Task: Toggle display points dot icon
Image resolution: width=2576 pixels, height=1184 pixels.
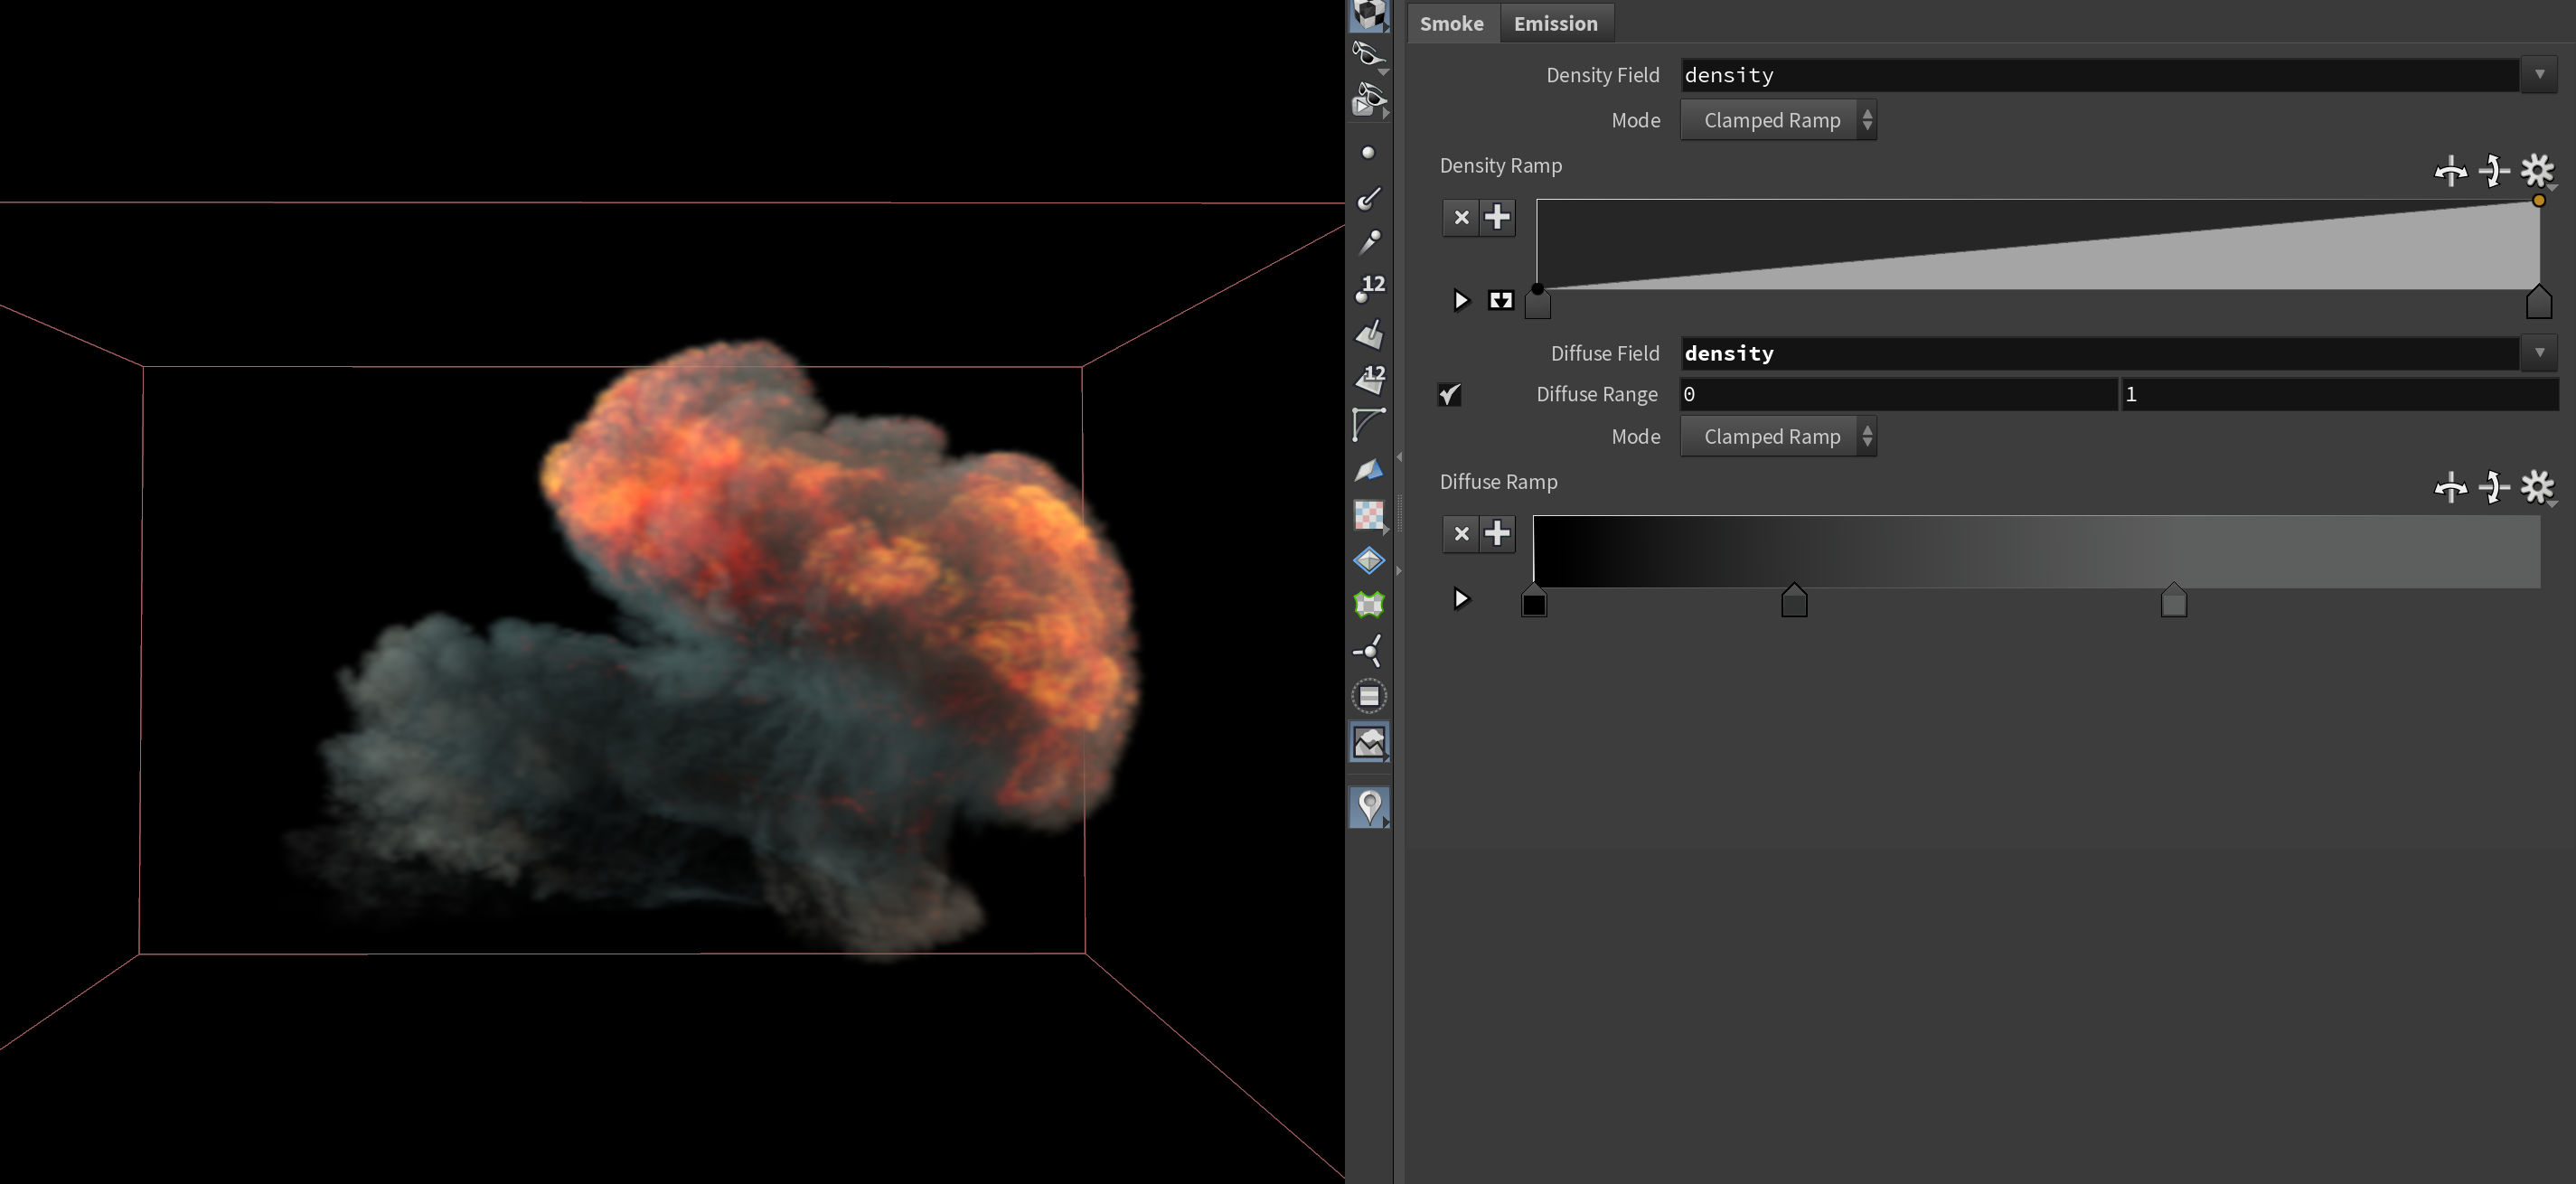Action: pyautogui.click(x=1368, y=153)
